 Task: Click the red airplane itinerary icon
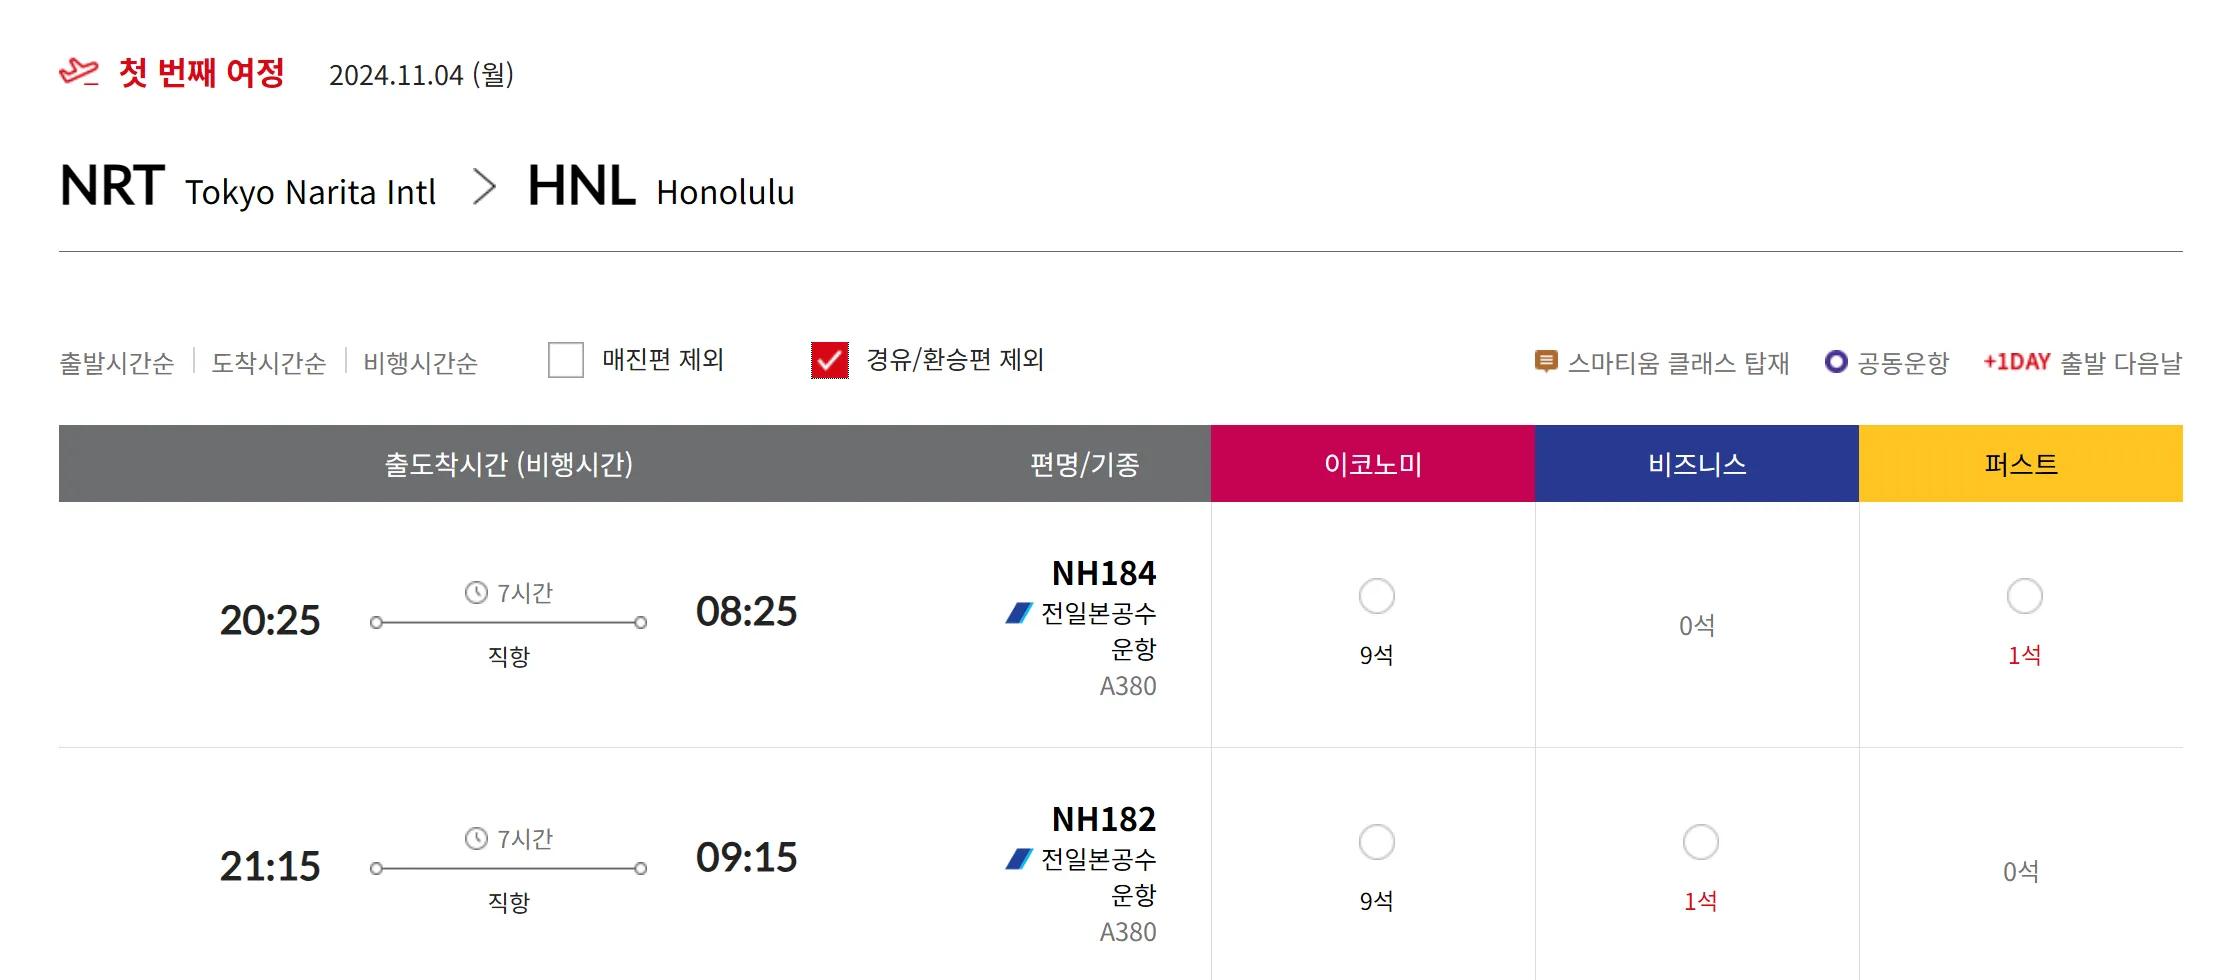point(79,73)
